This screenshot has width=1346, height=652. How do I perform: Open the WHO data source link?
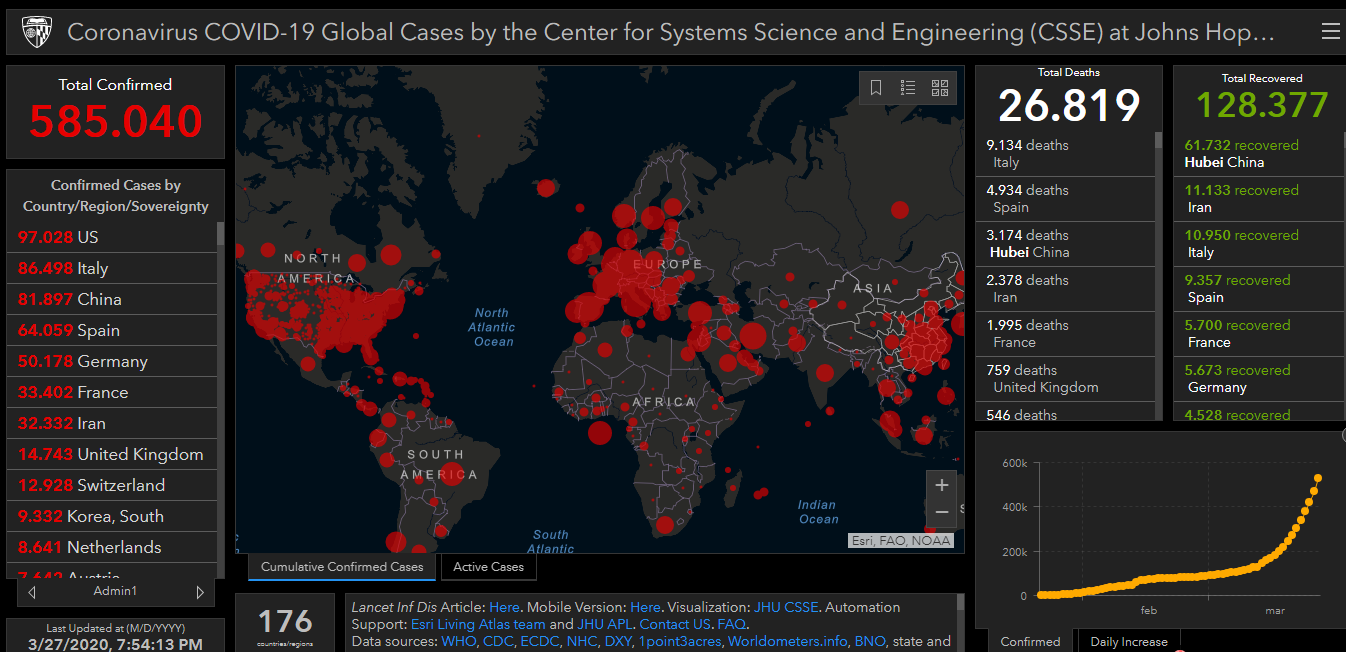[x=457, y=641]
